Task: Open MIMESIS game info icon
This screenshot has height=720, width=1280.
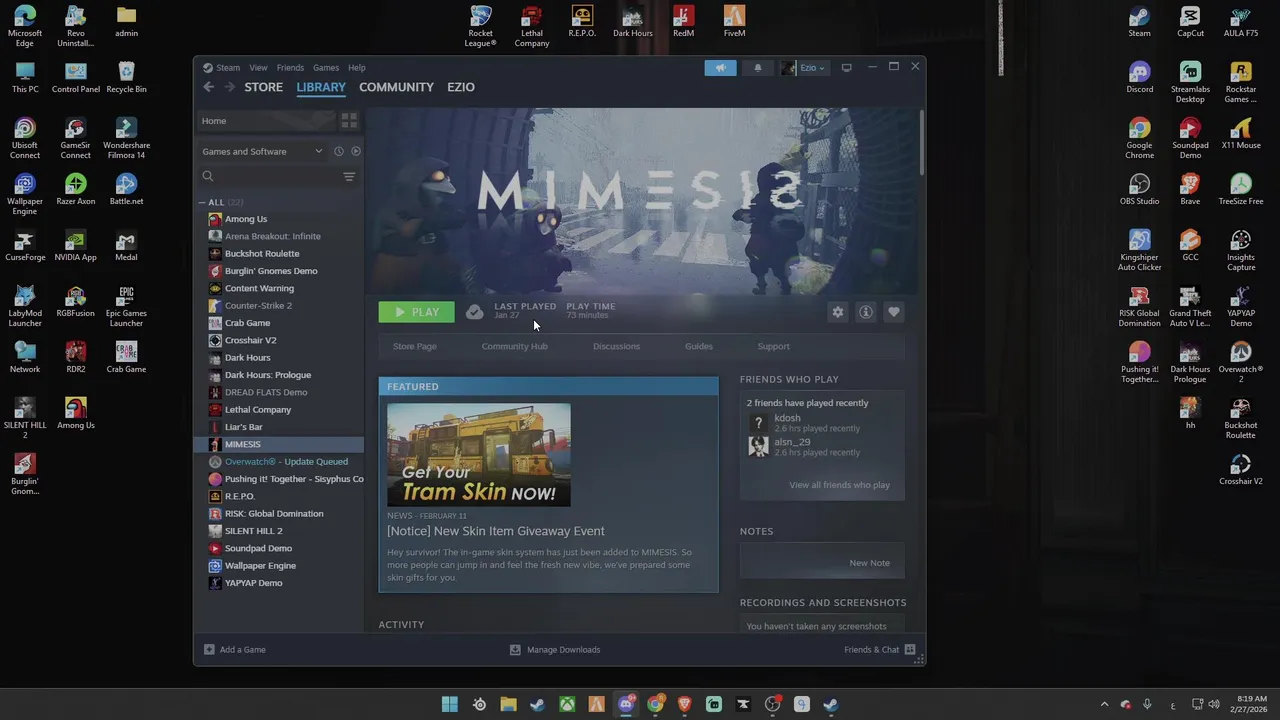Action: [x=866, y=312]
